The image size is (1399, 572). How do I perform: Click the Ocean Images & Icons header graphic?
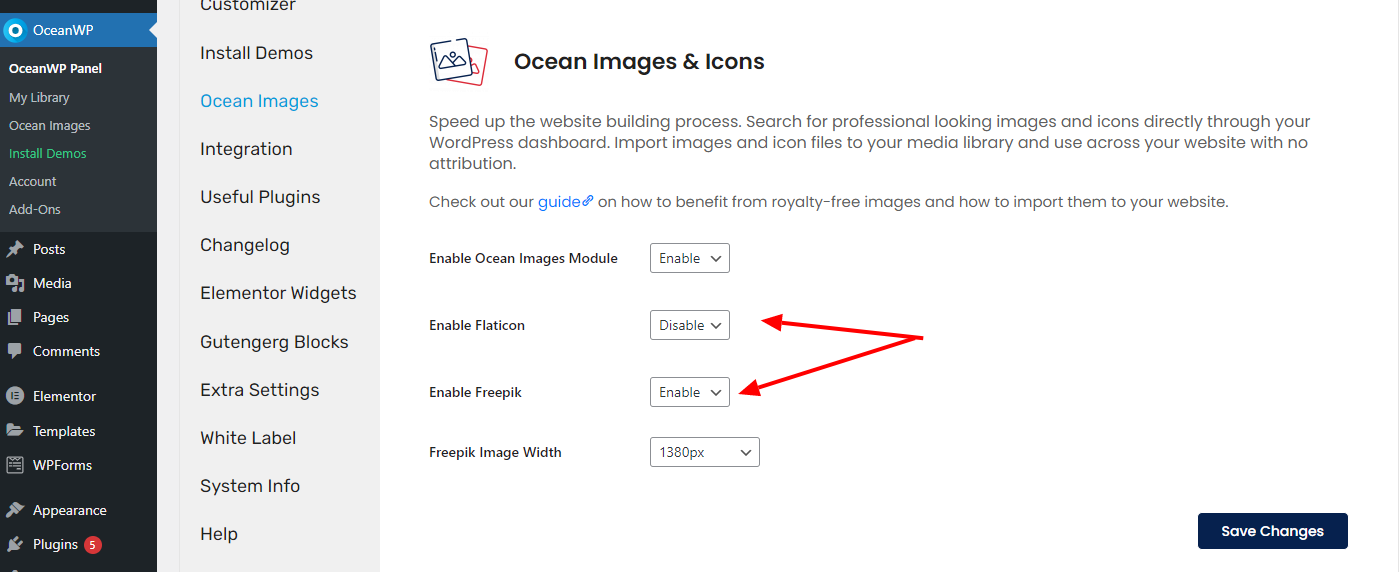tap(458, 62)
